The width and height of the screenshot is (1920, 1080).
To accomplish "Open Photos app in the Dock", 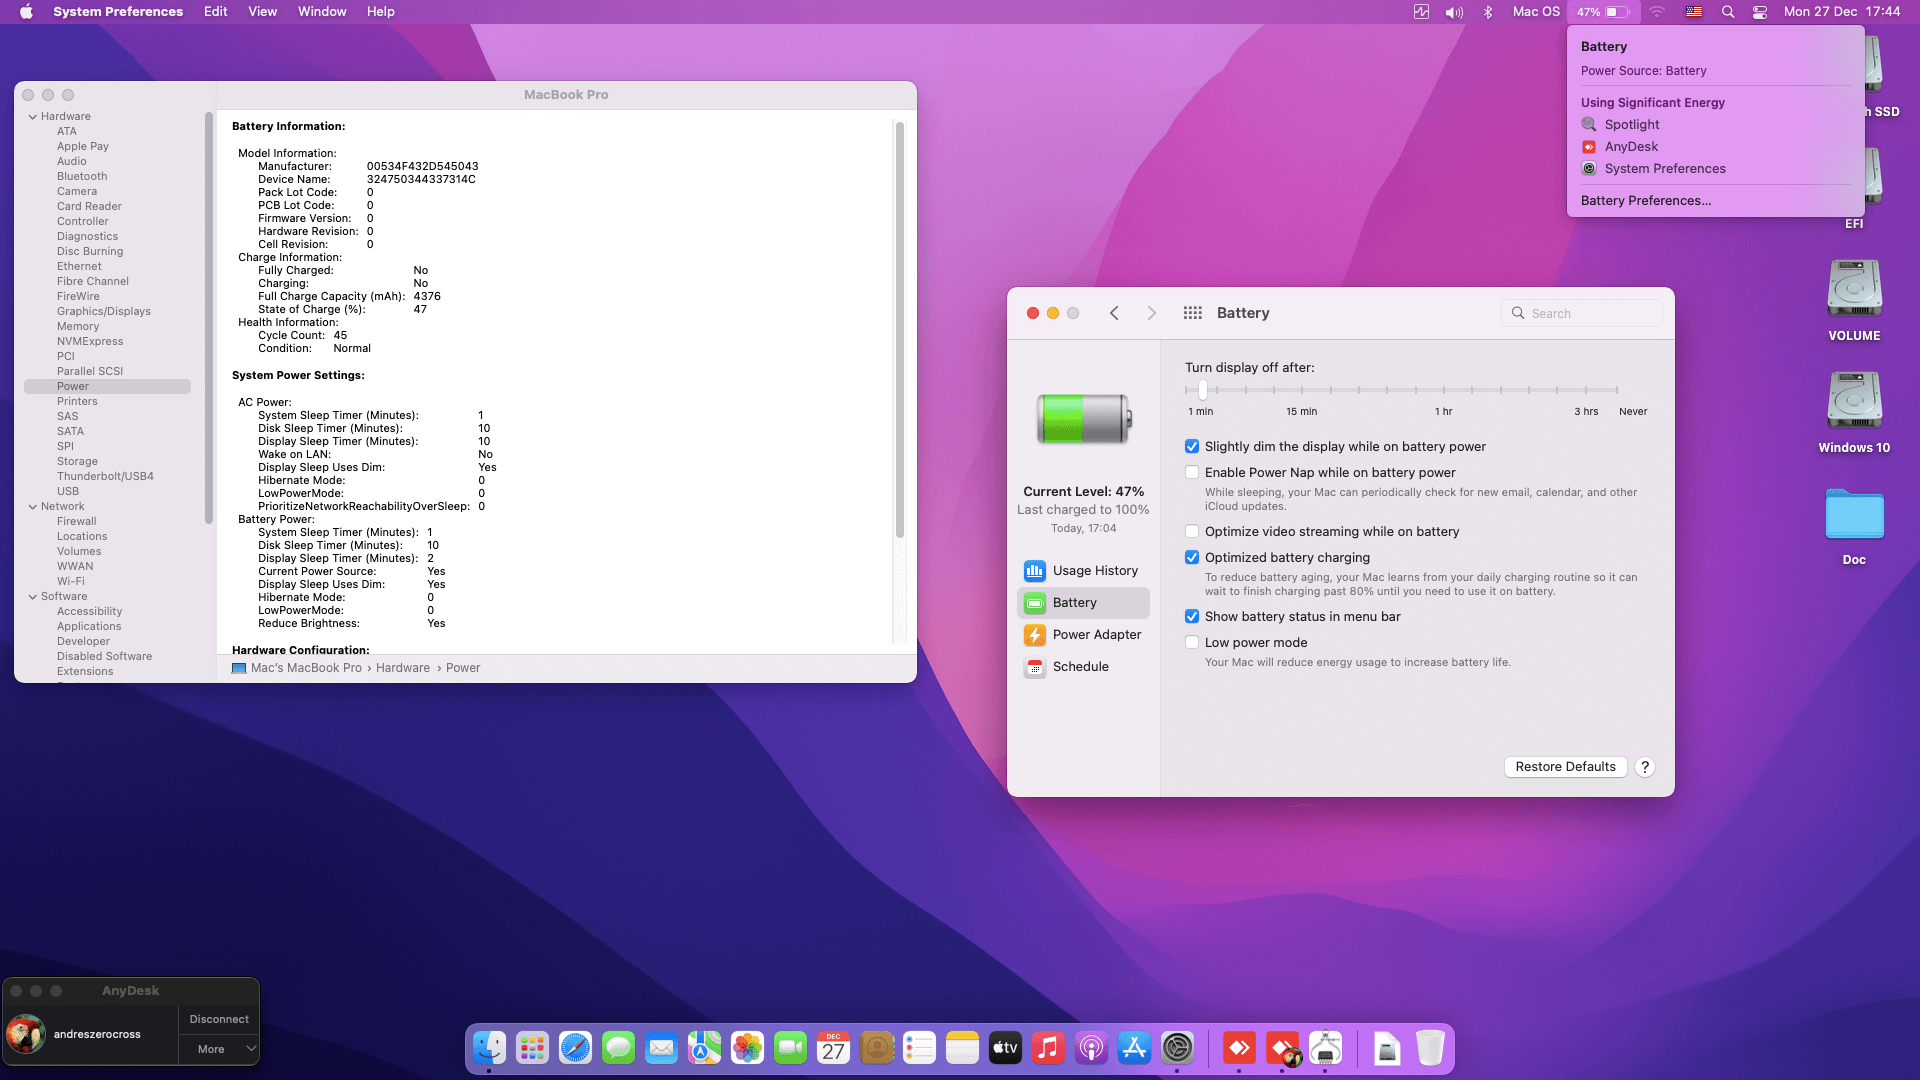I will click(747, 1048).
